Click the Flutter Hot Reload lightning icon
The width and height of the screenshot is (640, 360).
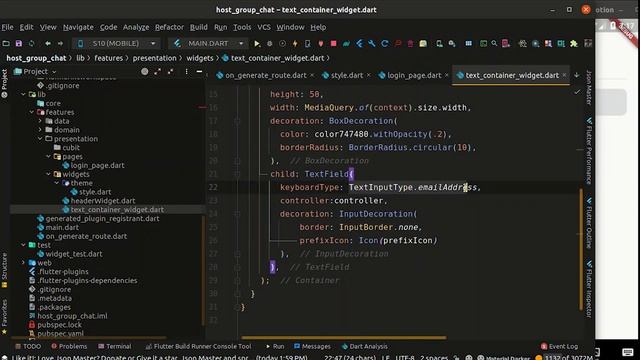click(x=295, y=43)
